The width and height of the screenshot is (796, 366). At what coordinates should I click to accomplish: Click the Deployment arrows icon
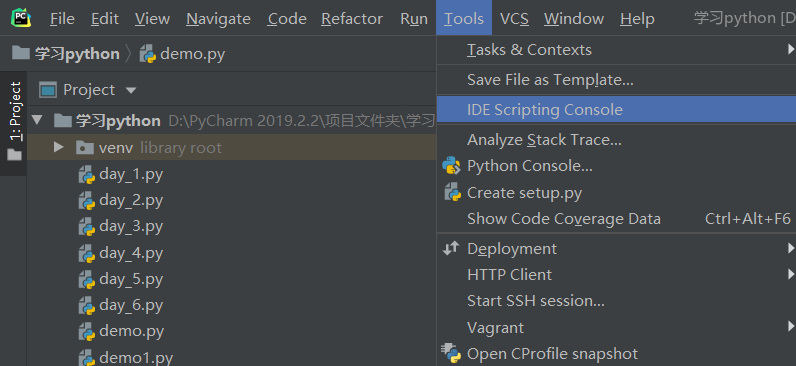coord(451,248)
